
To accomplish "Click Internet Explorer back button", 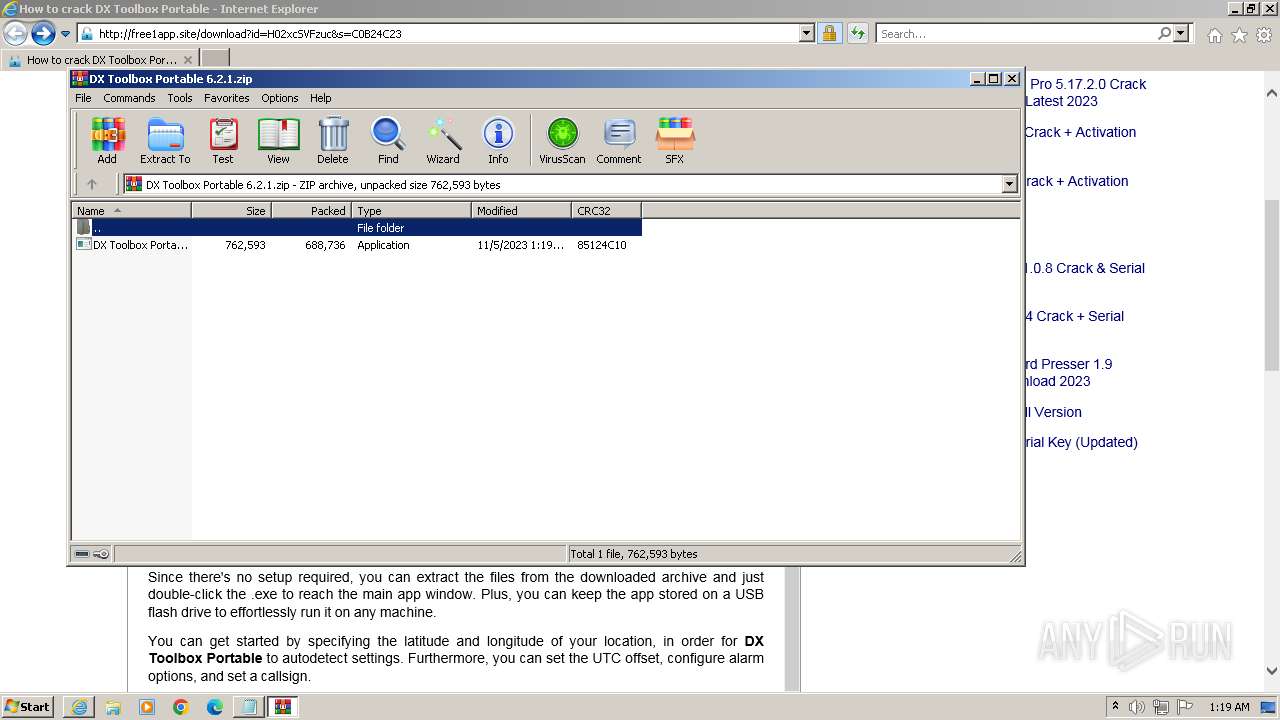I will (16, 33).
